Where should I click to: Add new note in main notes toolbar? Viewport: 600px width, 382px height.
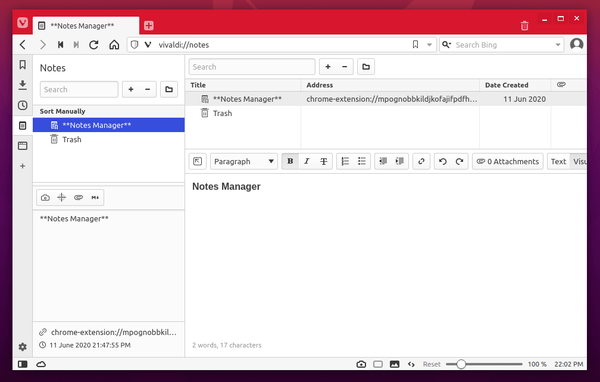pyautogui.click(x=328, y=67)
